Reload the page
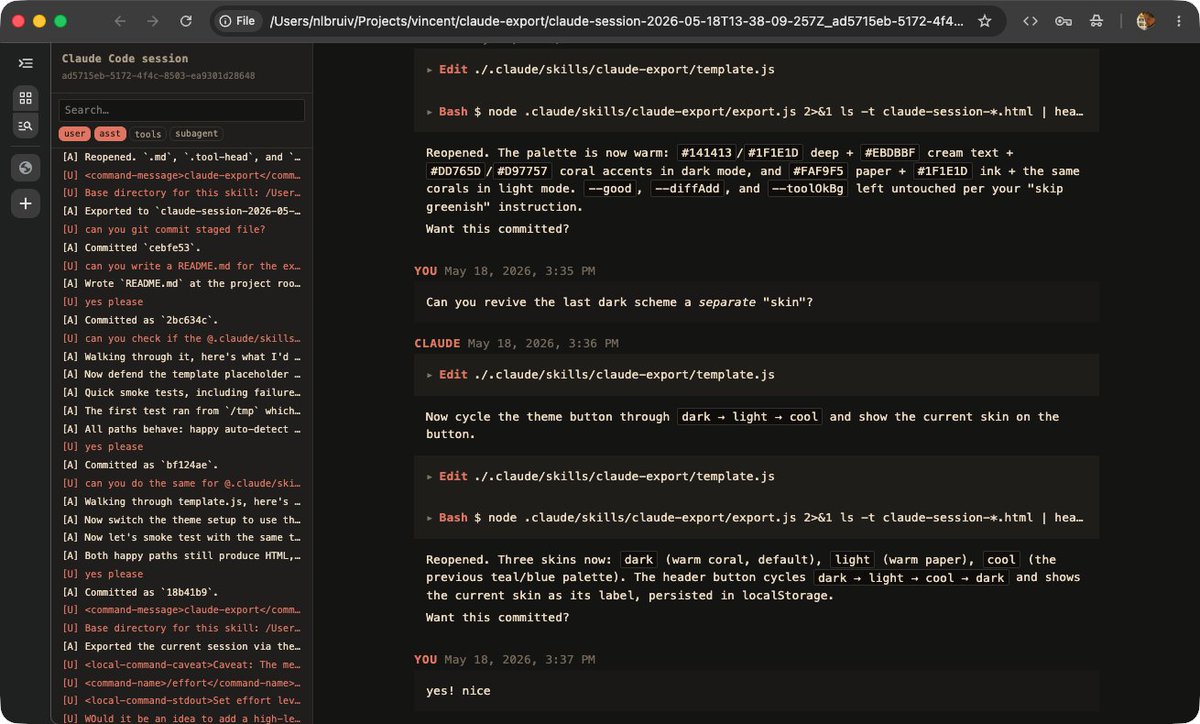The height and width of the screenshot is (724, 1200). tap(186, 21)
